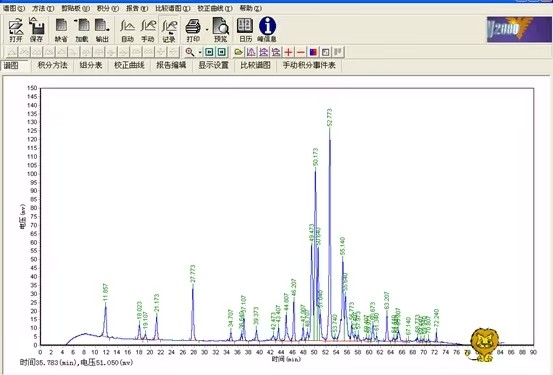The image size is (553, 375).
Task: Click peak label 34.707
Action: coord(231,319)
